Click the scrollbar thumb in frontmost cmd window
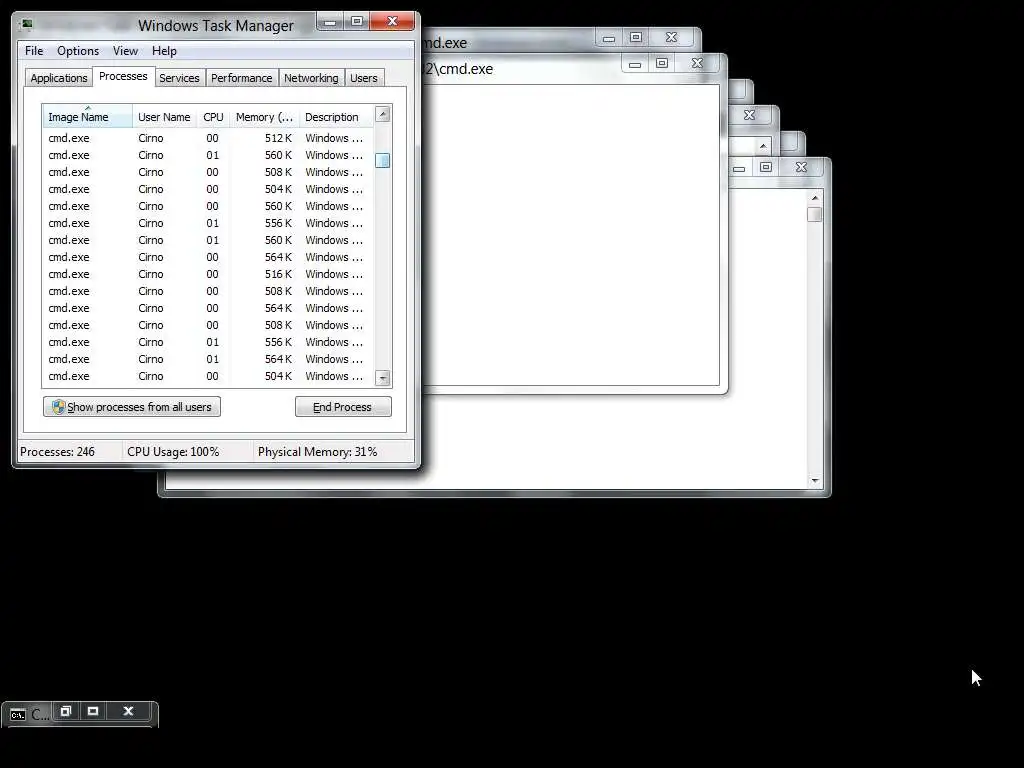The height and width of the screenshot is (768, 1024). pyautogui.click(x=814, y=214)
